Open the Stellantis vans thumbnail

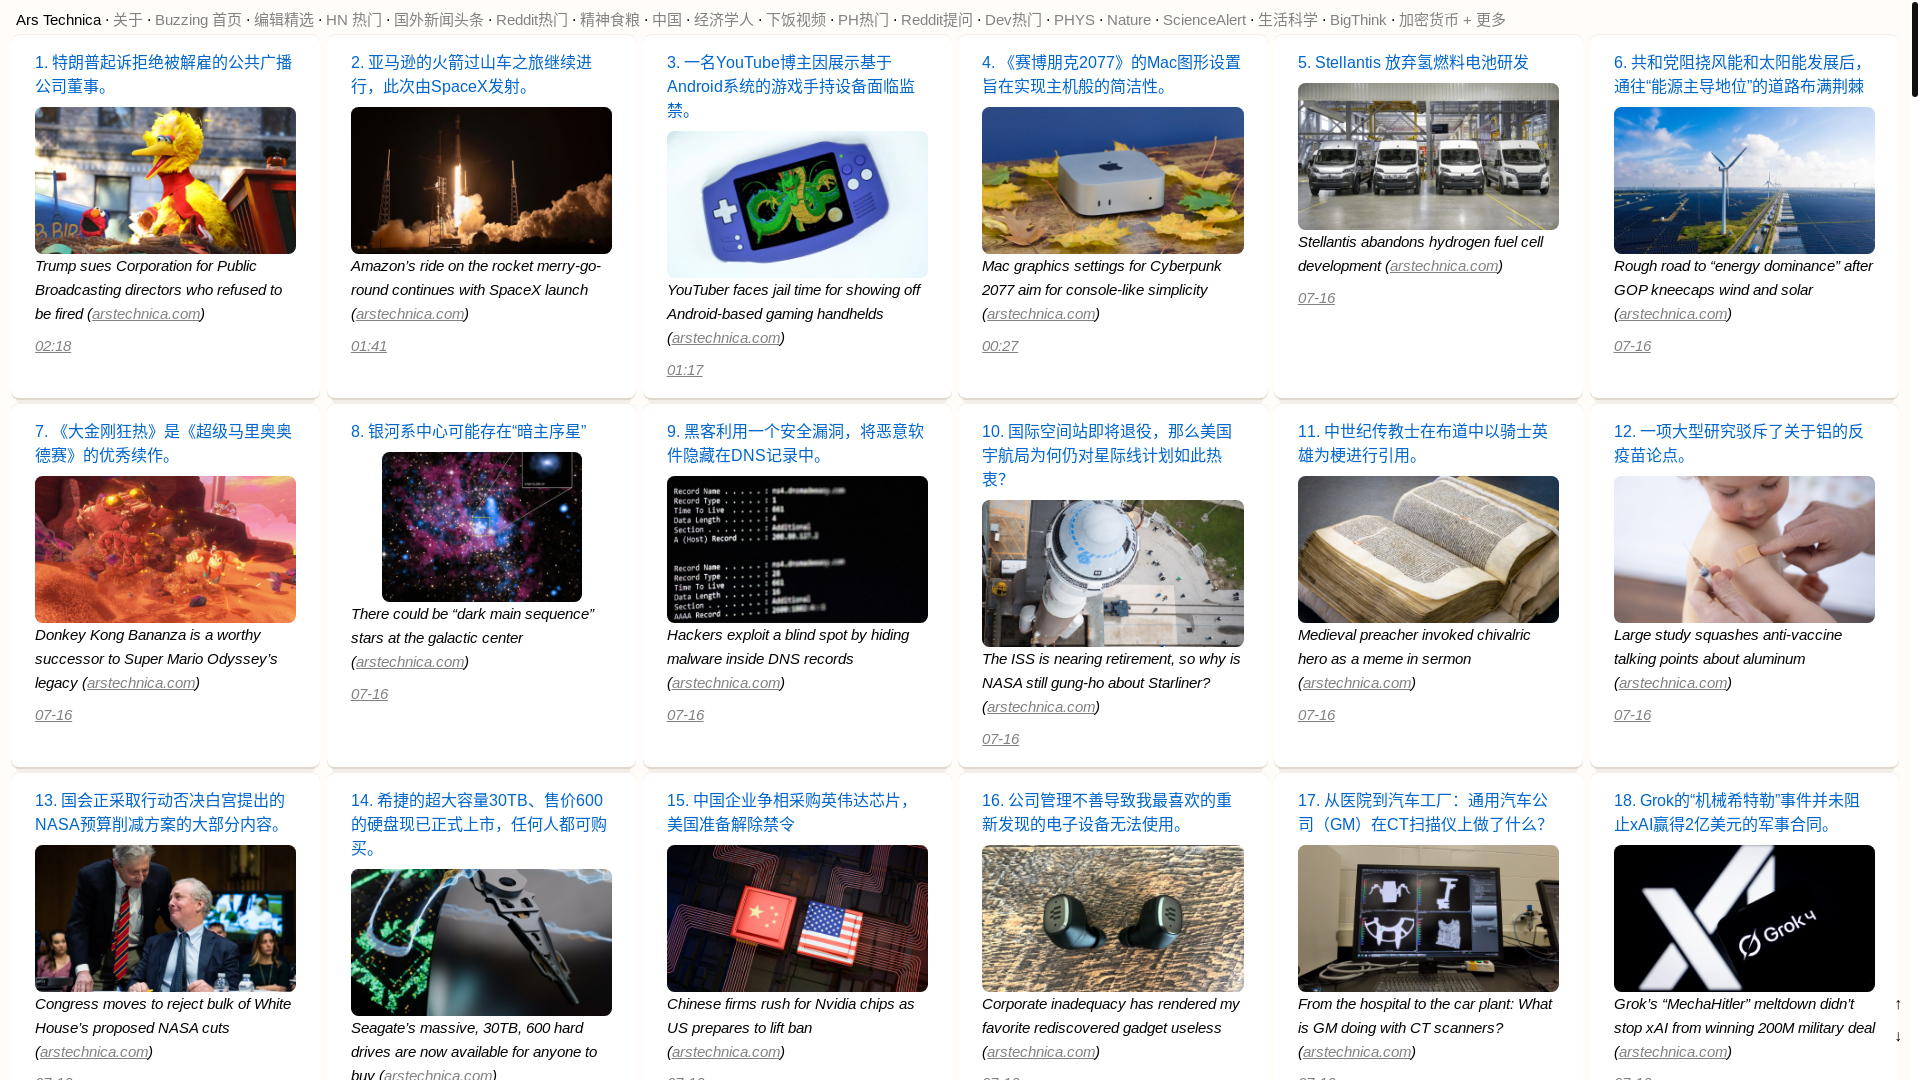click(1428, 156)
